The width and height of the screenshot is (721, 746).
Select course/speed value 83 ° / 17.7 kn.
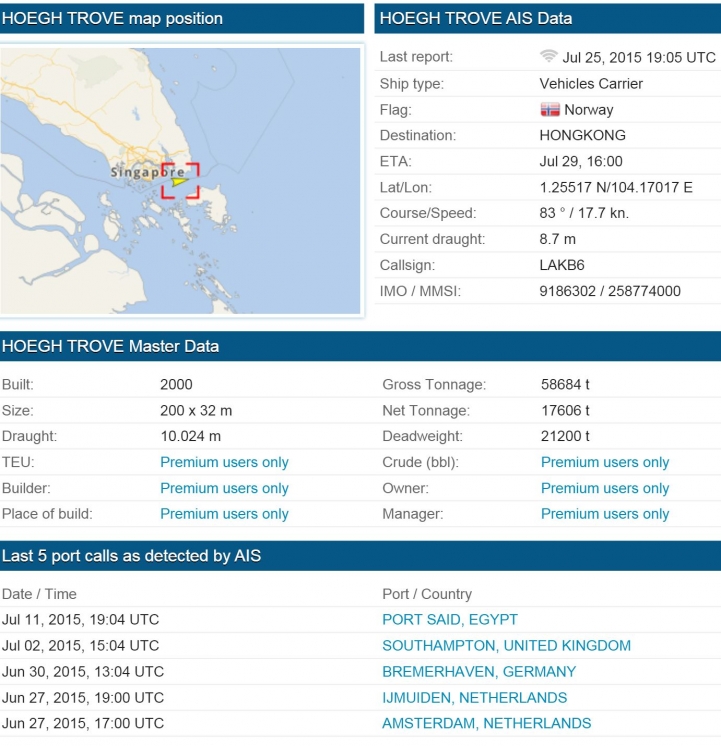(584, 213)
